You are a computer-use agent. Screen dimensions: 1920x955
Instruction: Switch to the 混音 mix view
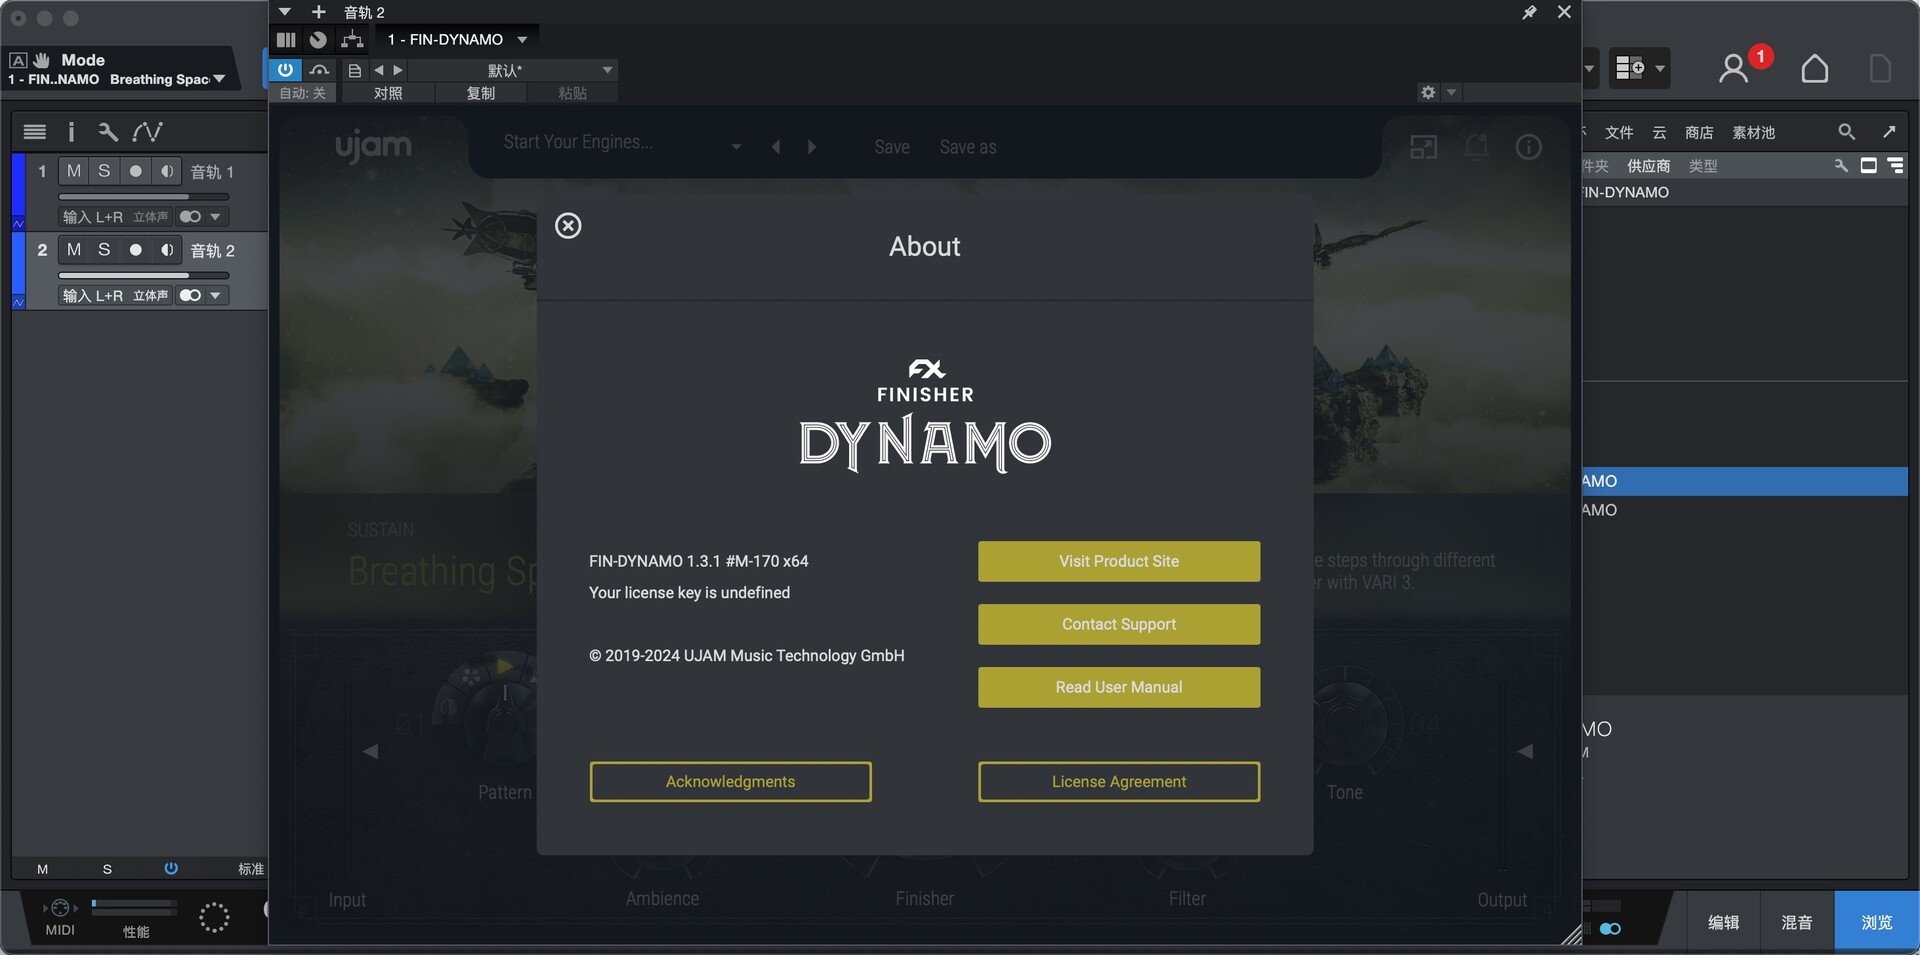coord(1796,922)
